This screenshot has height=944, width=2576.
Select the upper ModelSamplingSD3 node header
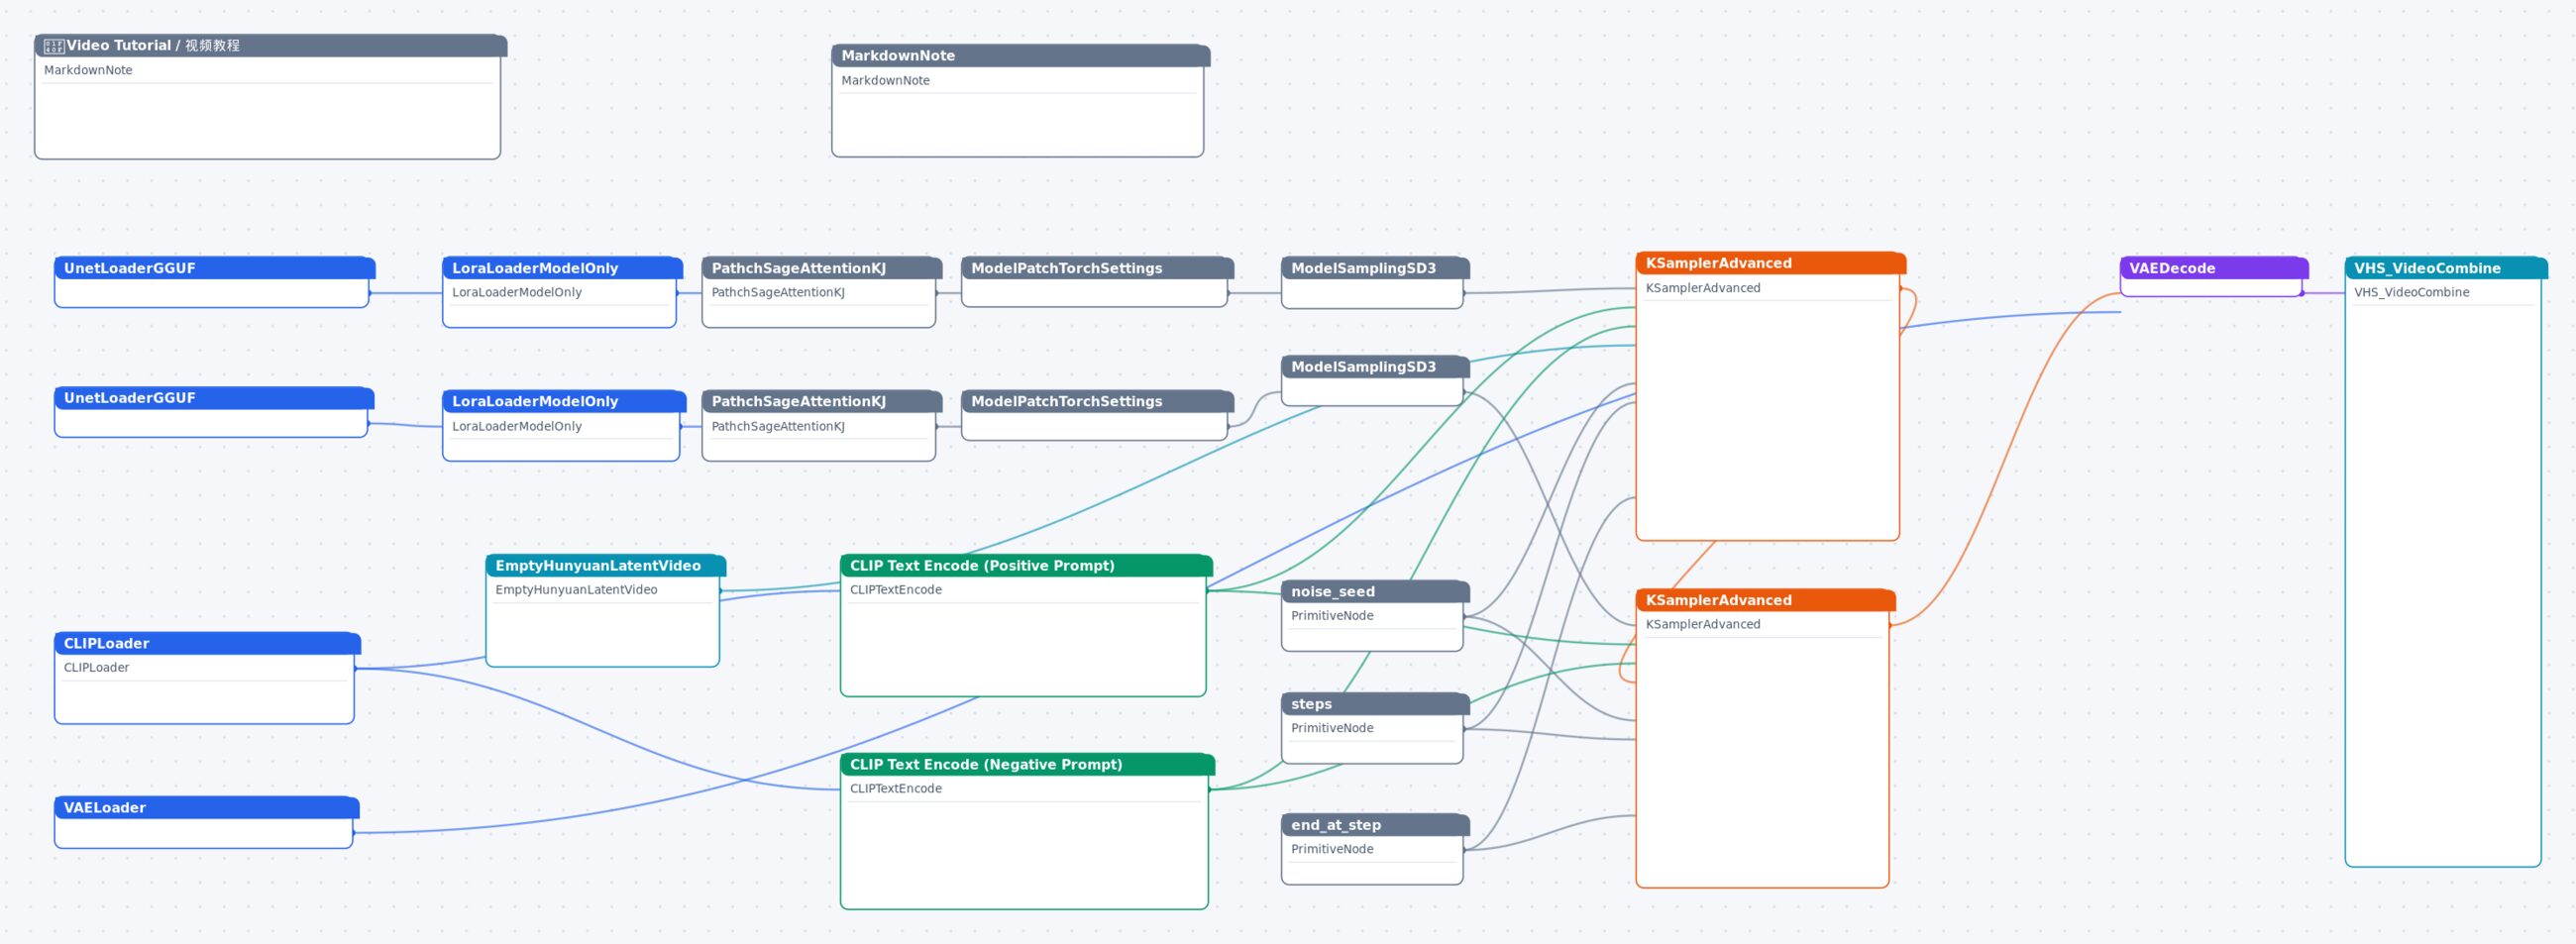[x=1375, y=268]
